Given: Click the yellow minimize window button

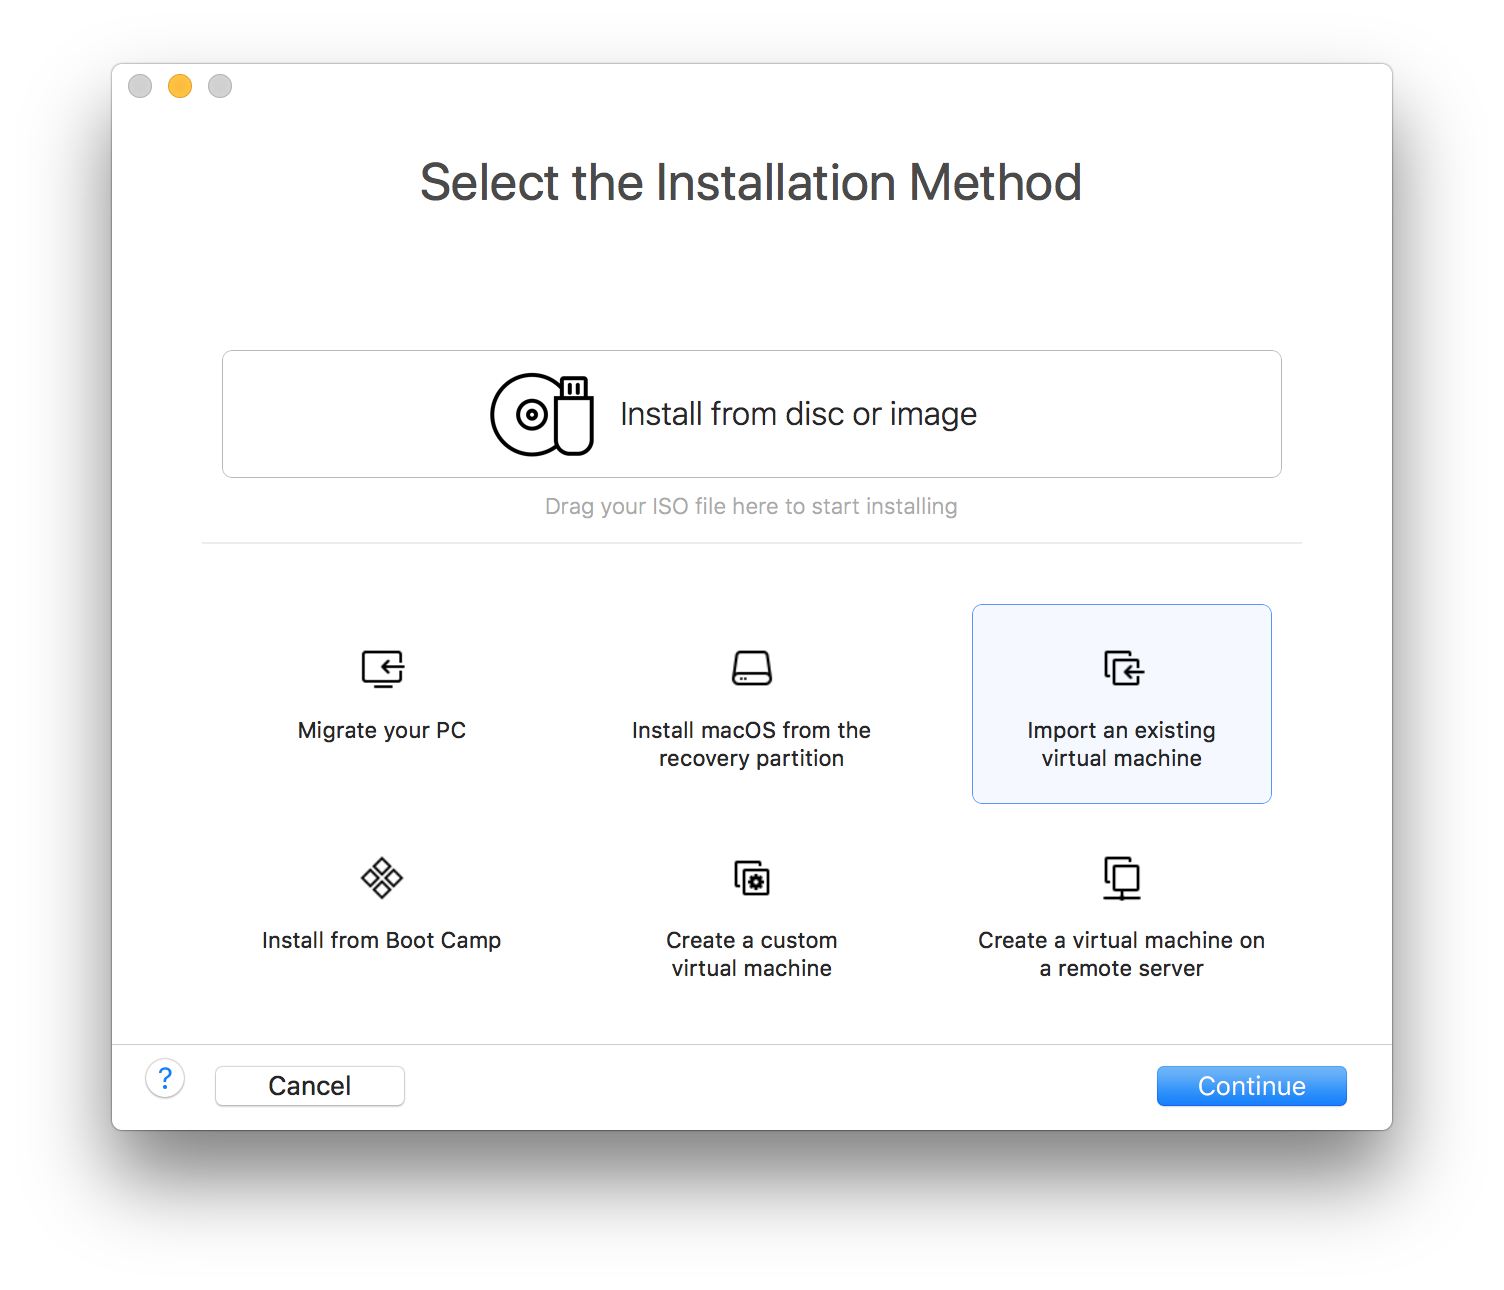Looking at the screenshot, I should click(x=179, y=86).
